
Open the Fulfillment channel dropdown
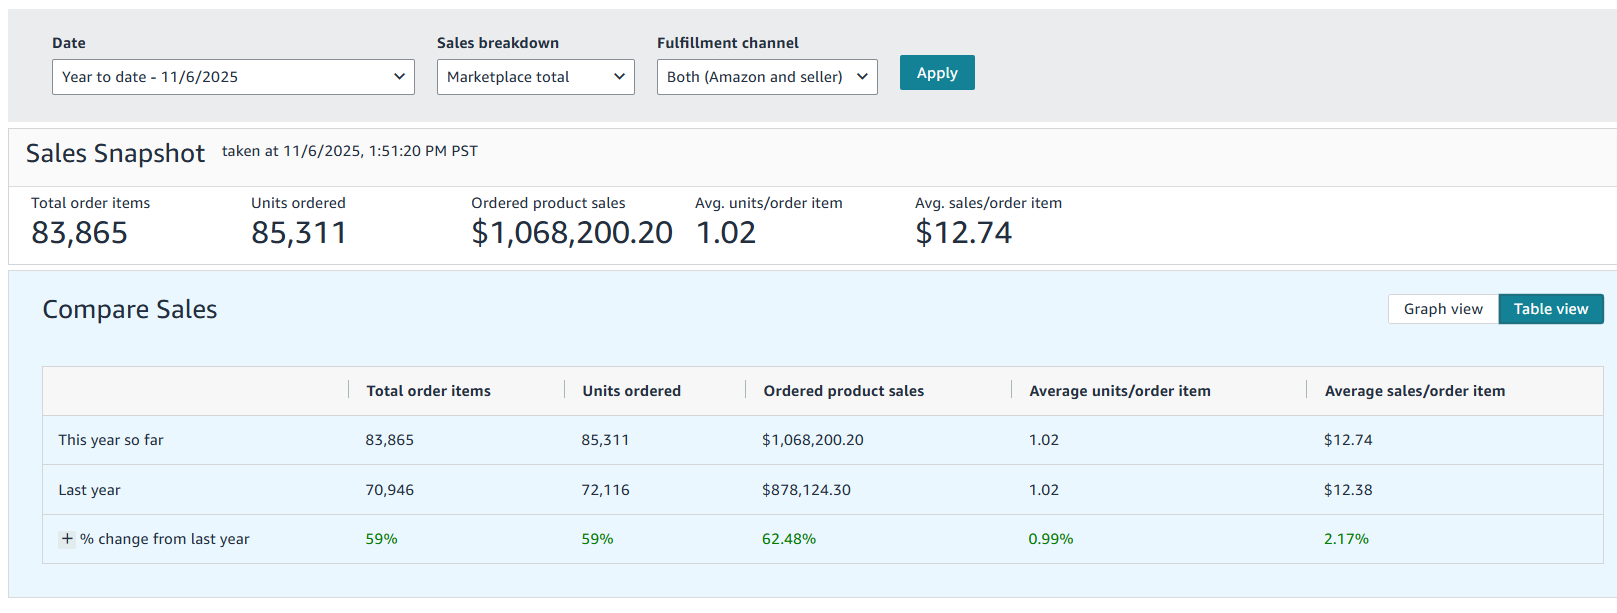766,77
